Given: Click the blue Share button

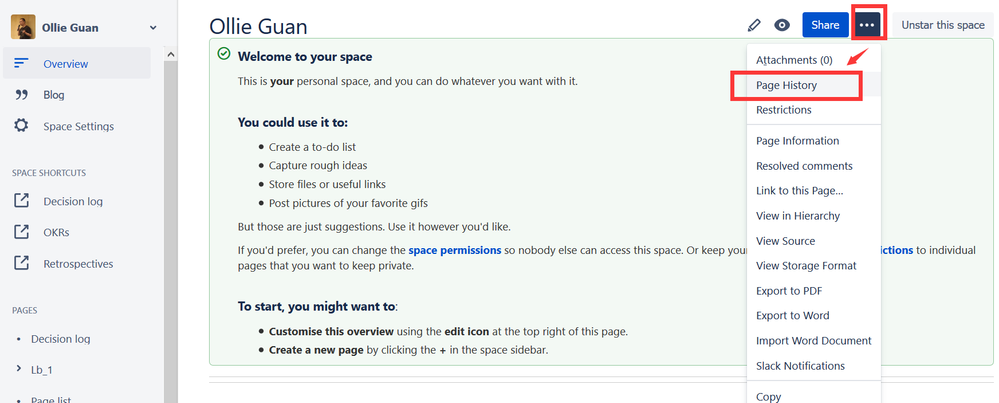Looking at the screenshot, I should [x=825, y=25].
